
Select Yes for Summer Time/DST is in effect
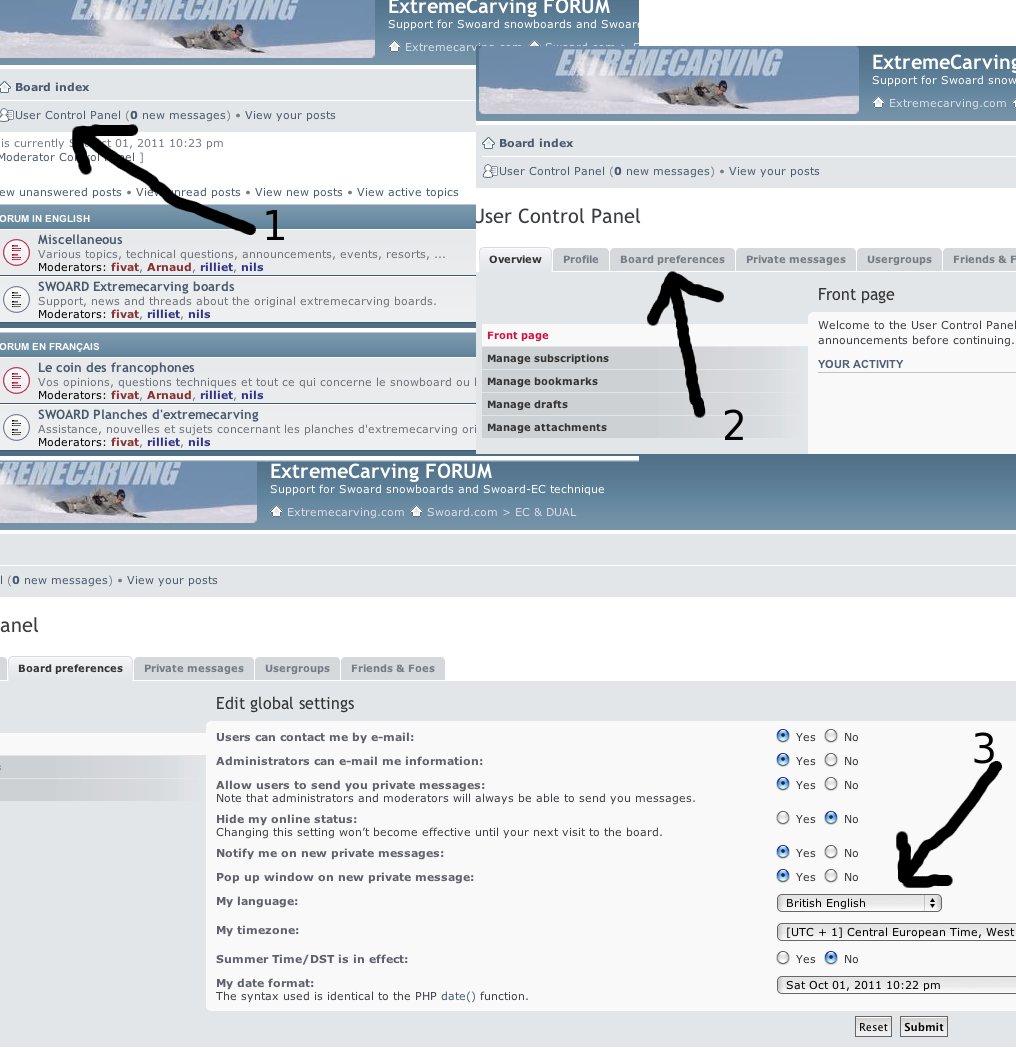(x=783, y=958)
